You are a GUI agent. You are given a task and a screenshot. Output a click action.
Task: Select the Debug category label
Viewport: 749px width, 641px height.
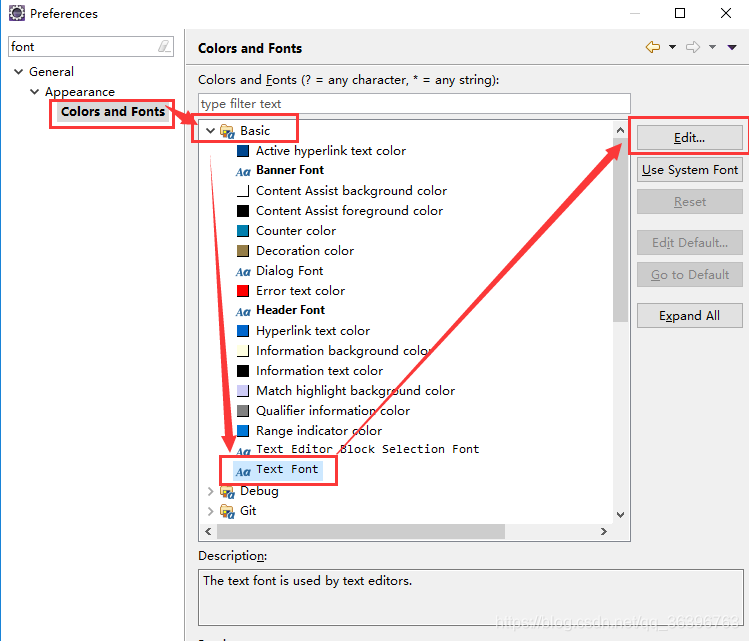tap(259, 491)
